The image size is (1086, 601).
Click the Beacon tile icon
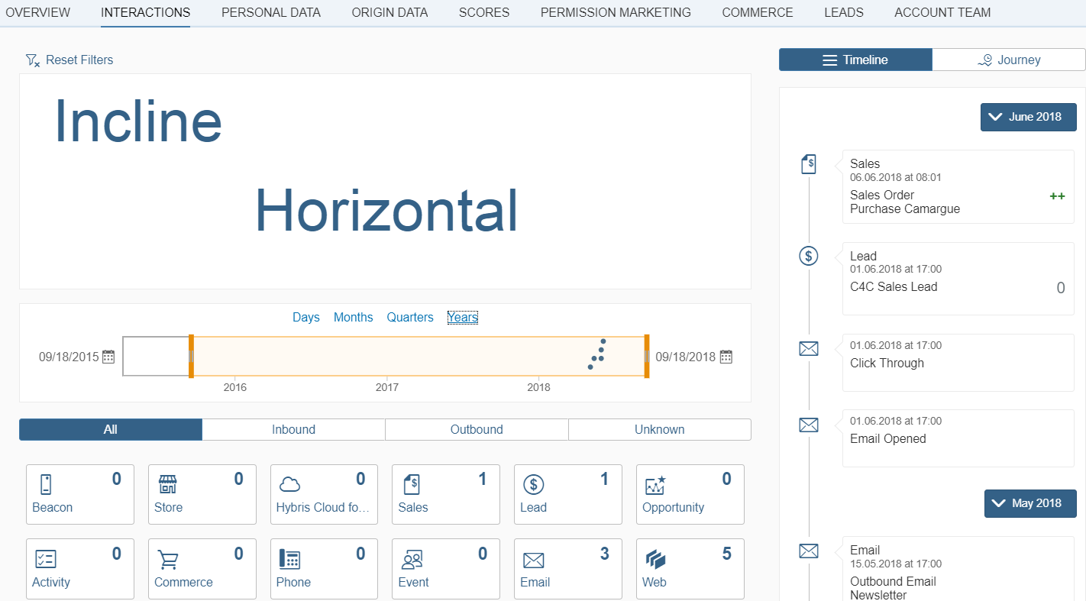(x=46, y=485)
